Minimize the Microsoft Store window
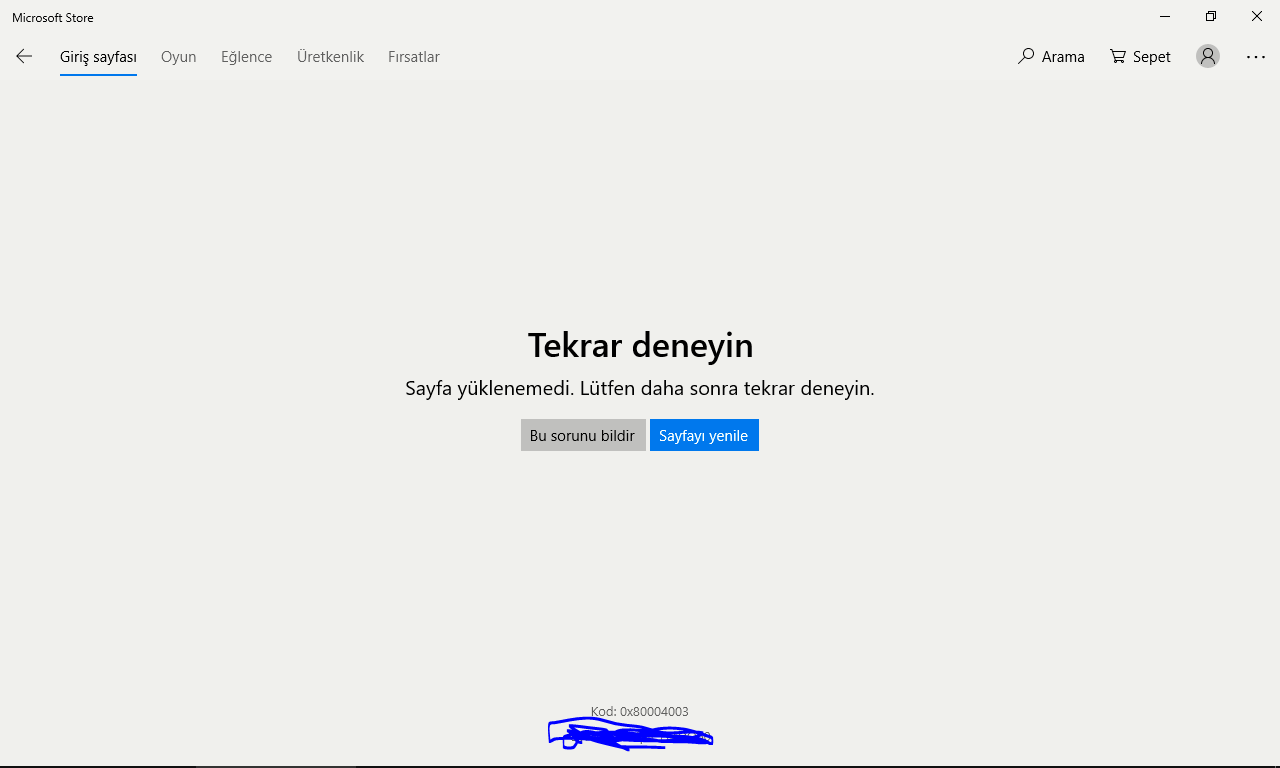 [x=1165, y=17]
